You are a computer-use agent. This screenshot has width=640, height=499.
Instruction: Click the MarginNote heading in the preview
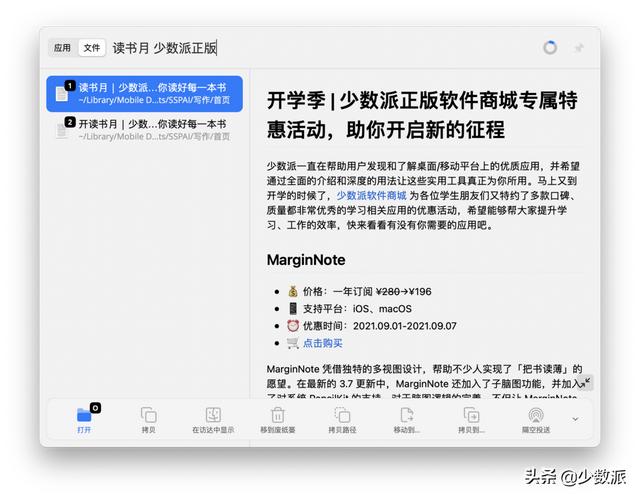[x=306, y=260]
